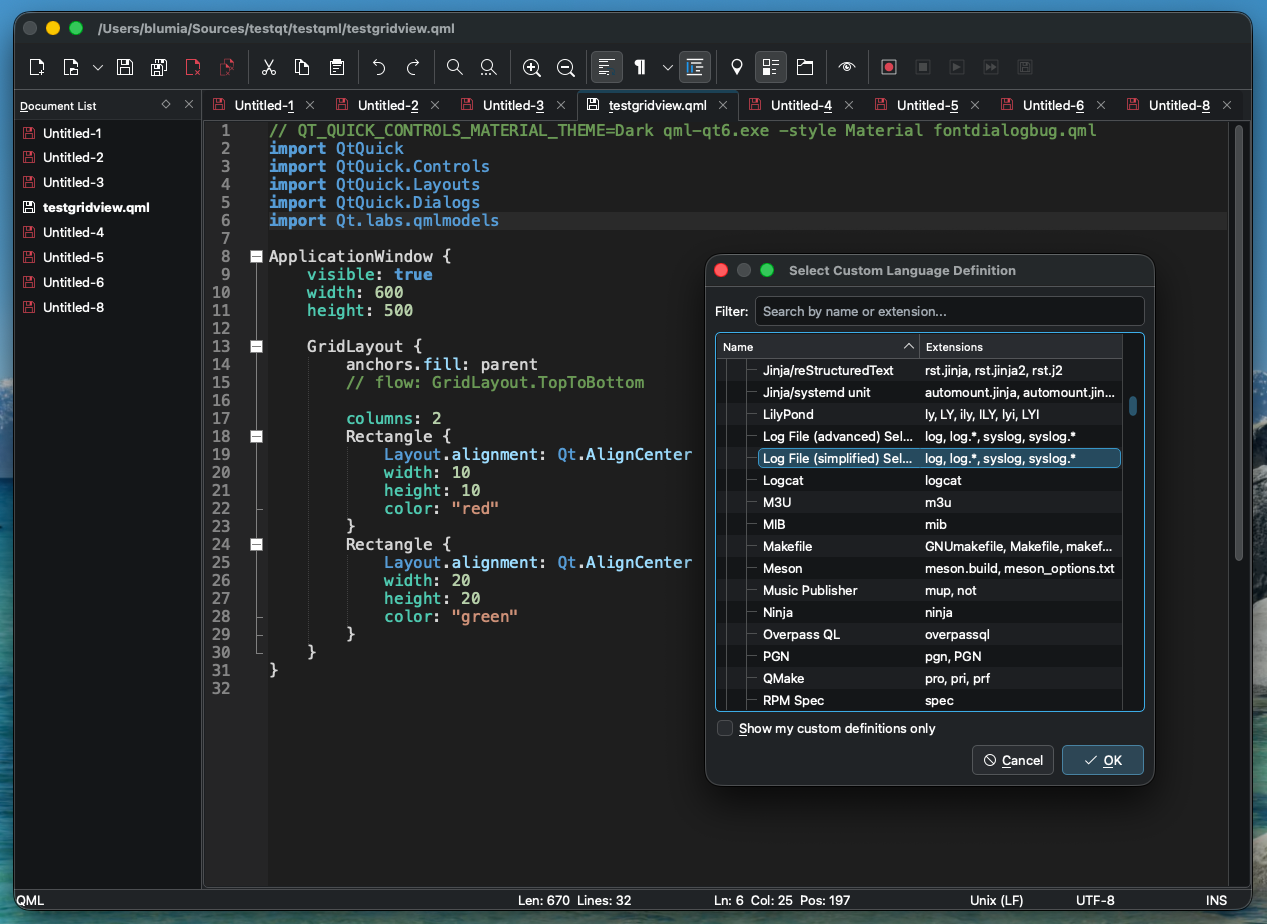The width and height of the screenshot is (1267, 924).
Task: Click the Open file toolbar icon
Action: [71, 67]
